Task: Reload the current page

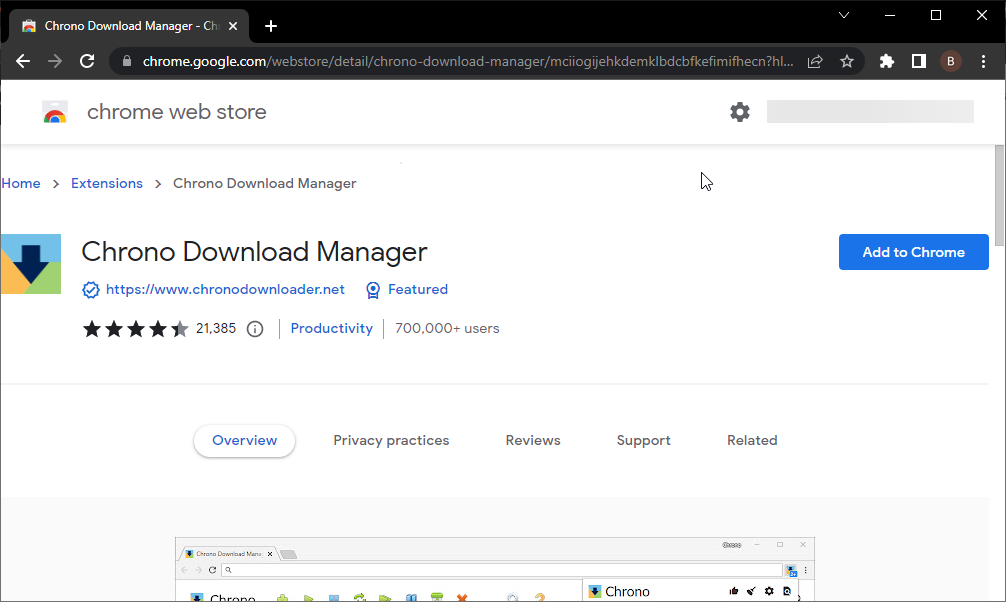Action: [87, 61]
